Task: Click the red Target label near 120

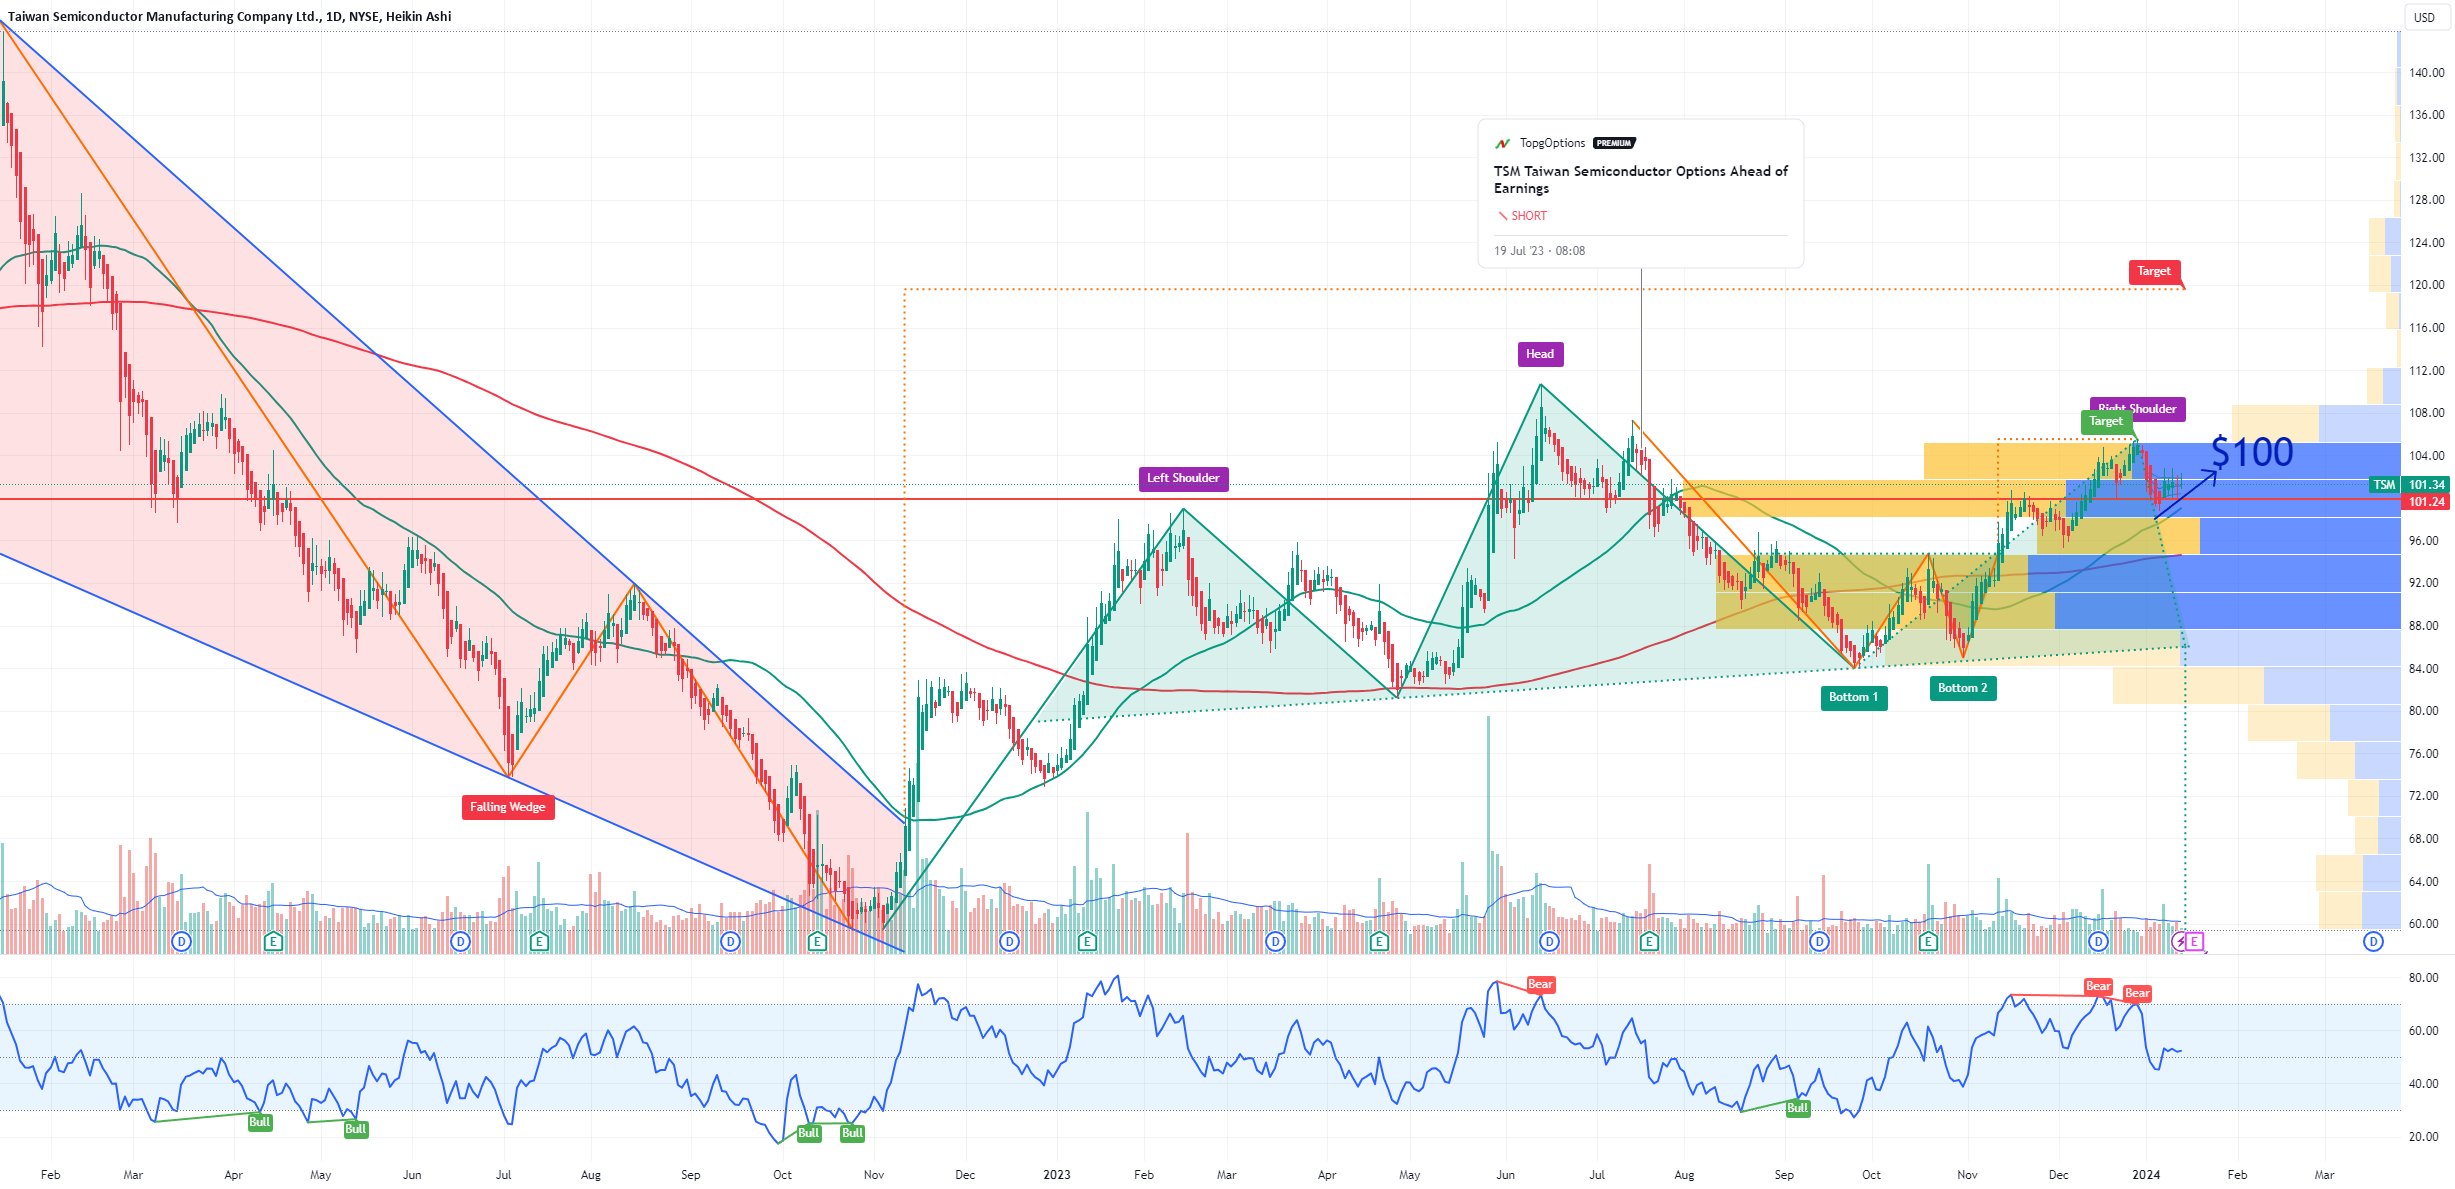Action: point(2153,271)
